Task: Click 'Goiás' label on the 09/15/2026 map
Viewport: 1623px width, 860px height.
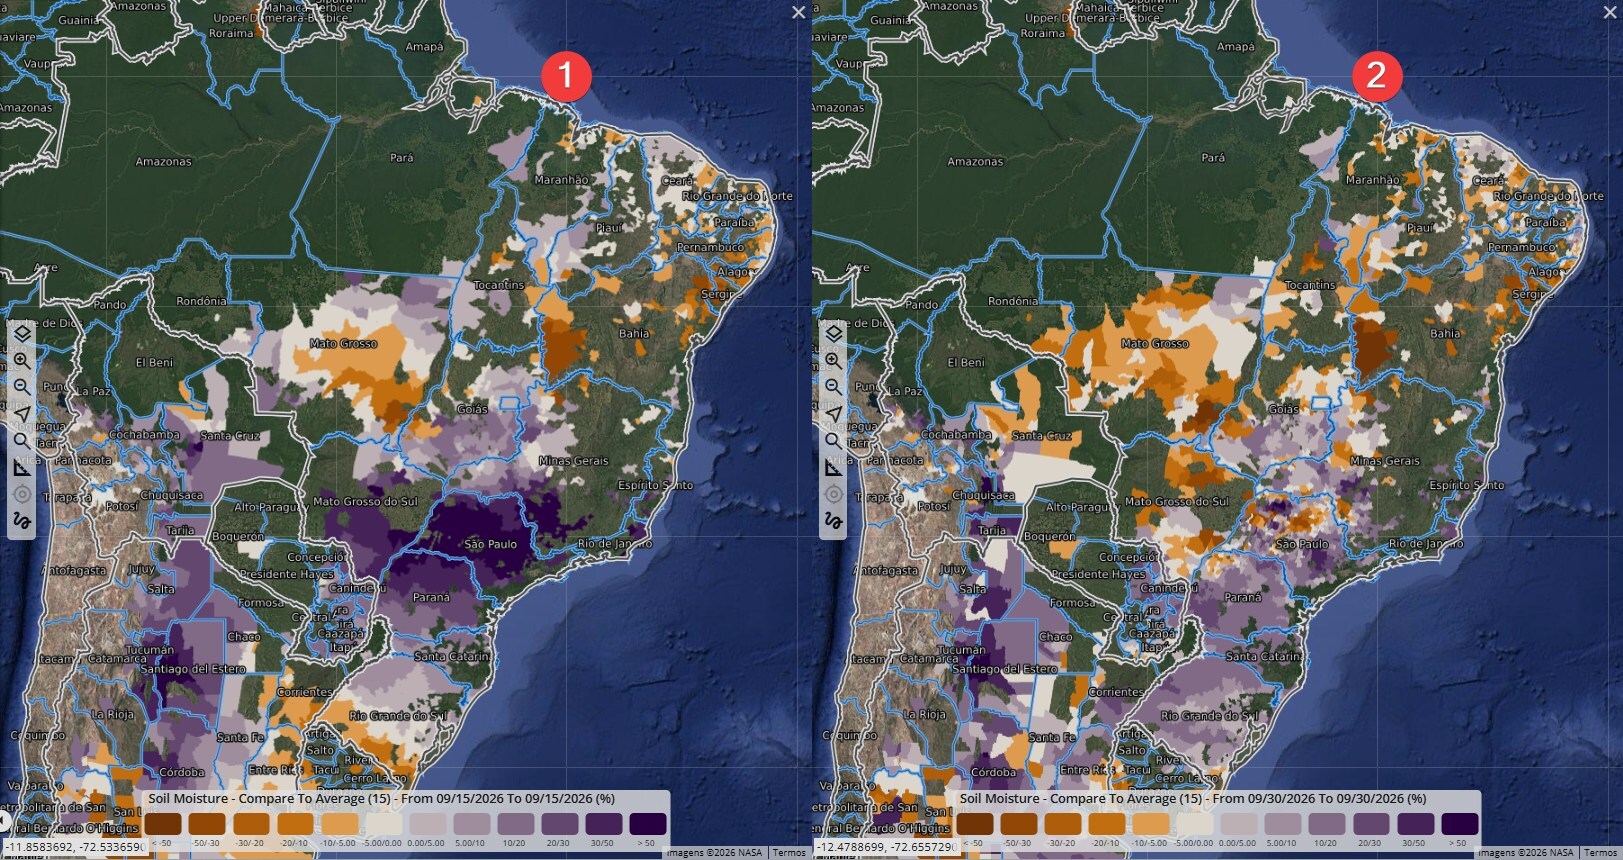Action: 473,409
